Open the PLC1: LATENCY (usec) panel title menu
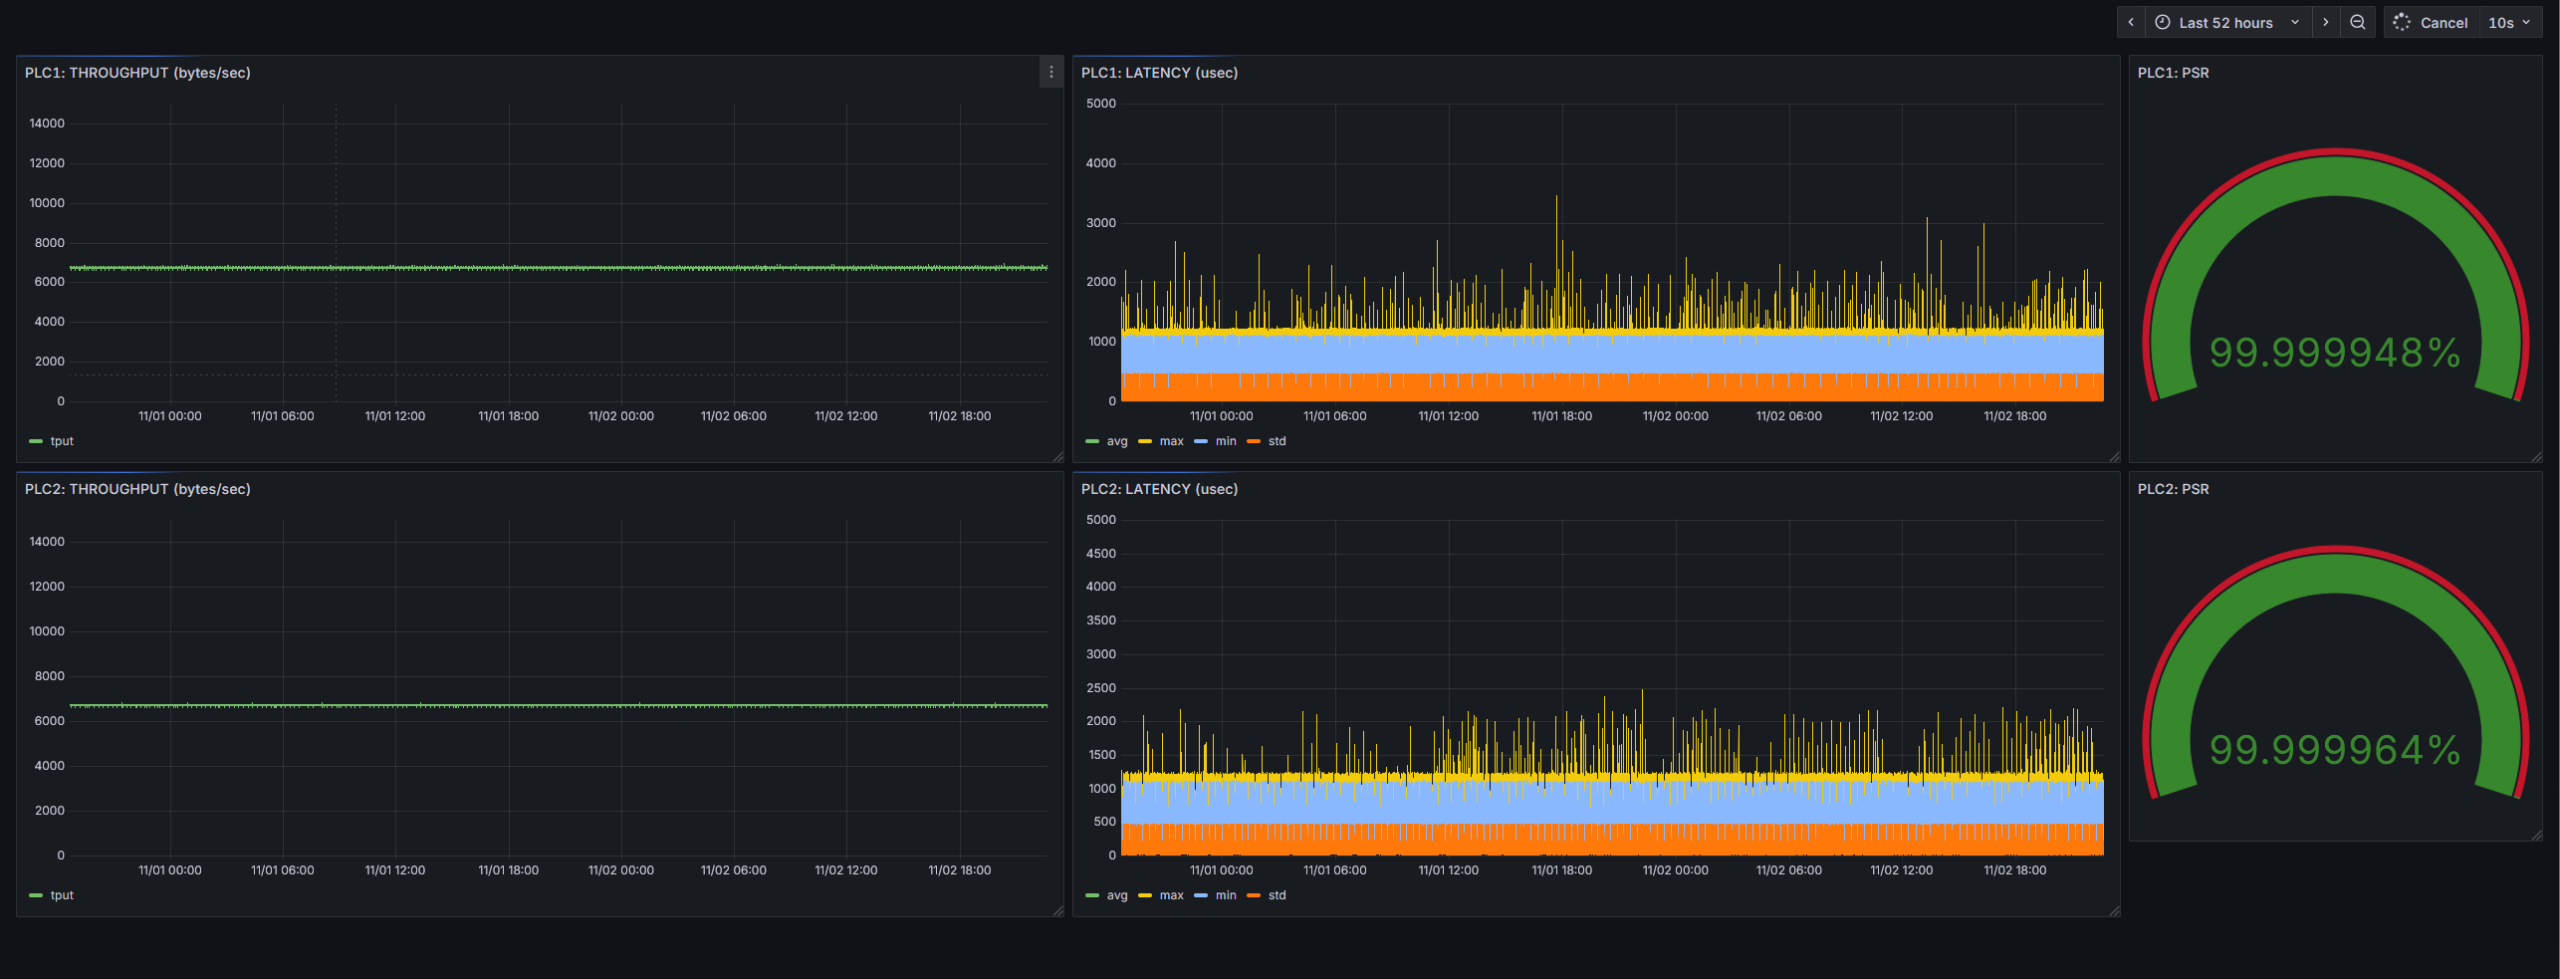The height and width of the screenshot is (979, 2560). [1159, 73]
